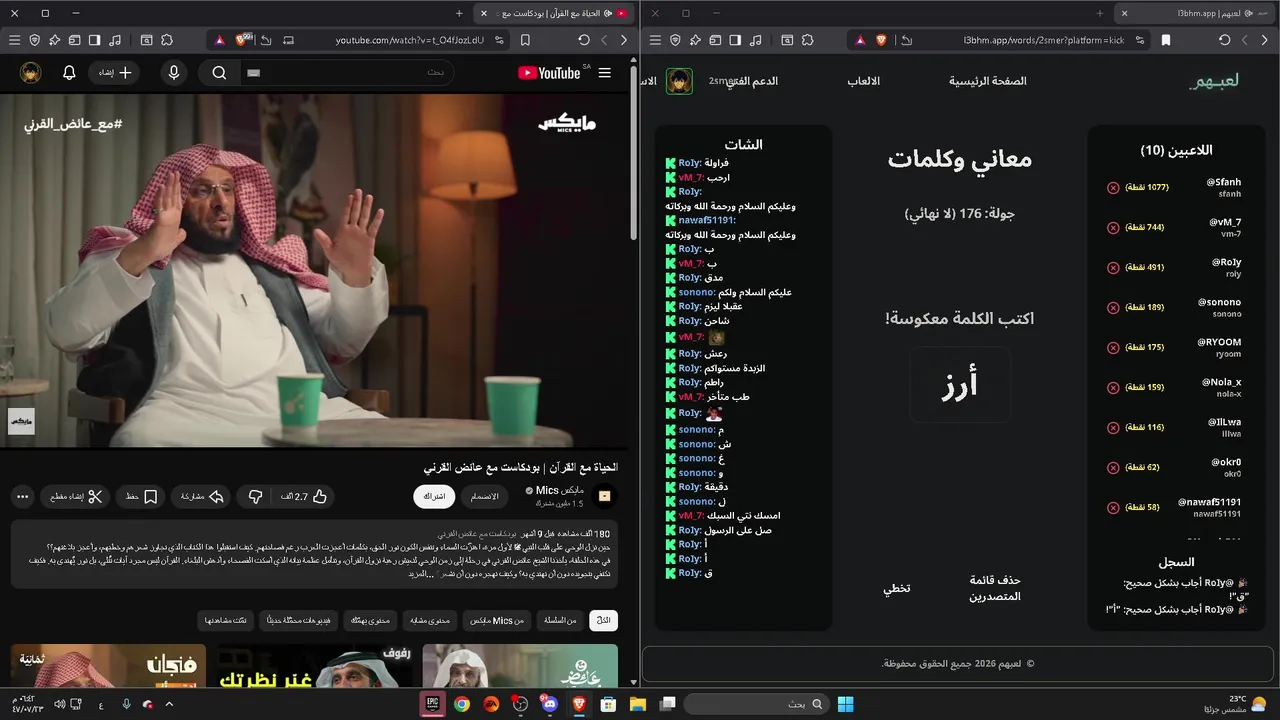Expand the video description with المزيد
Viewport: 1280px width, 720px height.
click(419, 574)
